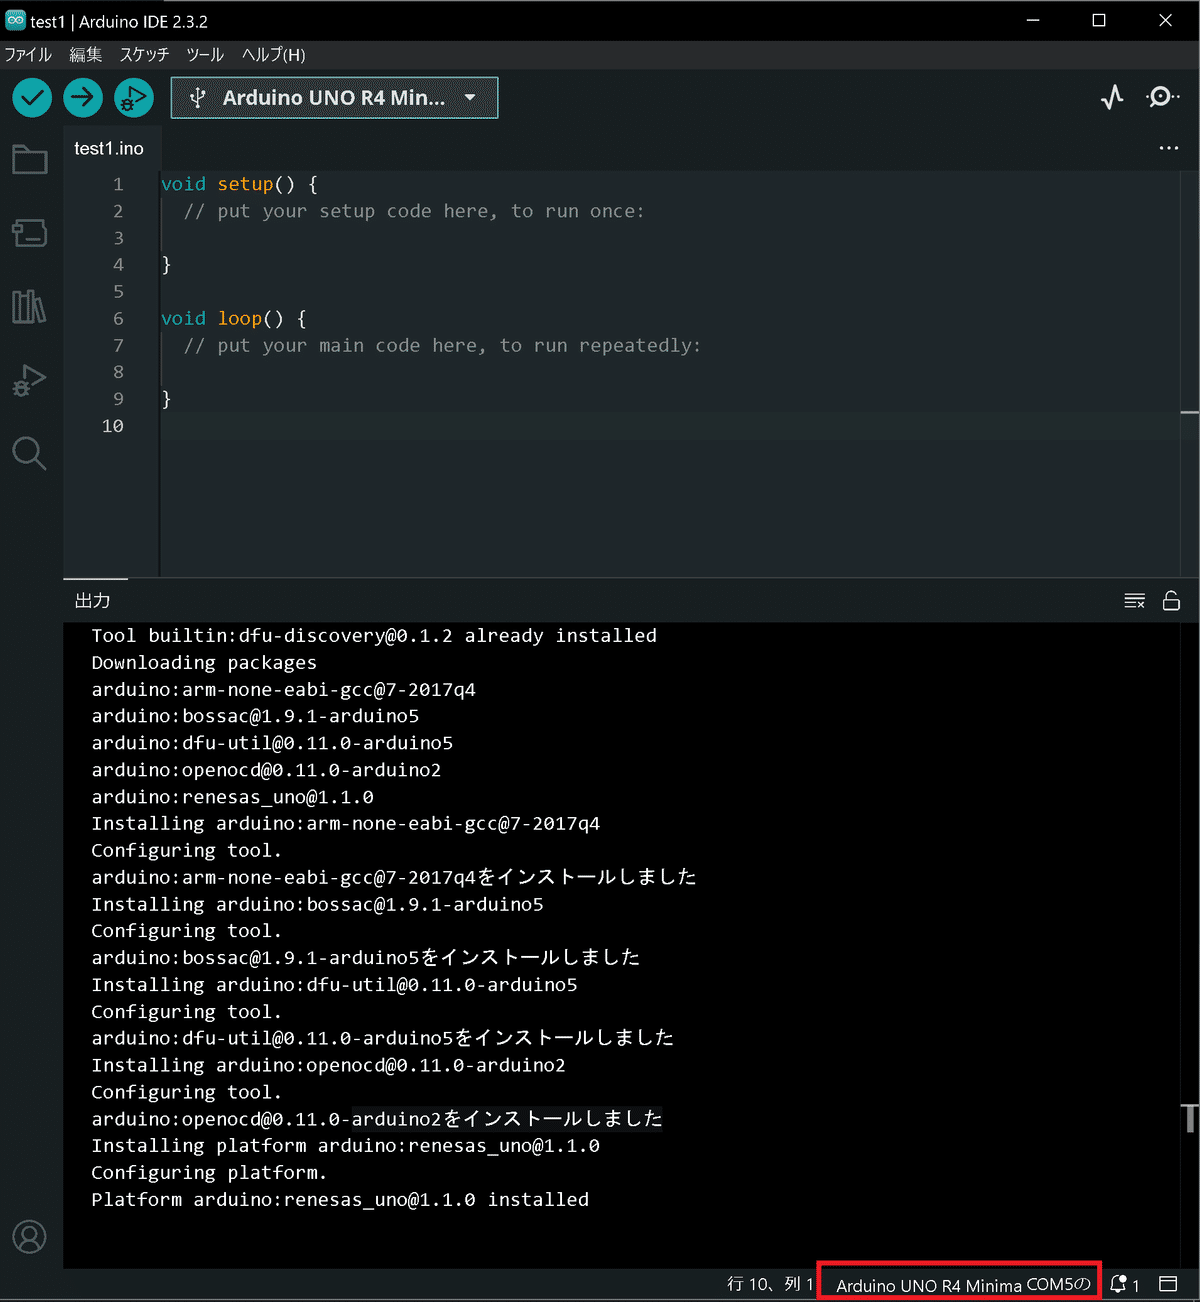
Task: Click the Upload arrow button
Action: click(83, 98)
